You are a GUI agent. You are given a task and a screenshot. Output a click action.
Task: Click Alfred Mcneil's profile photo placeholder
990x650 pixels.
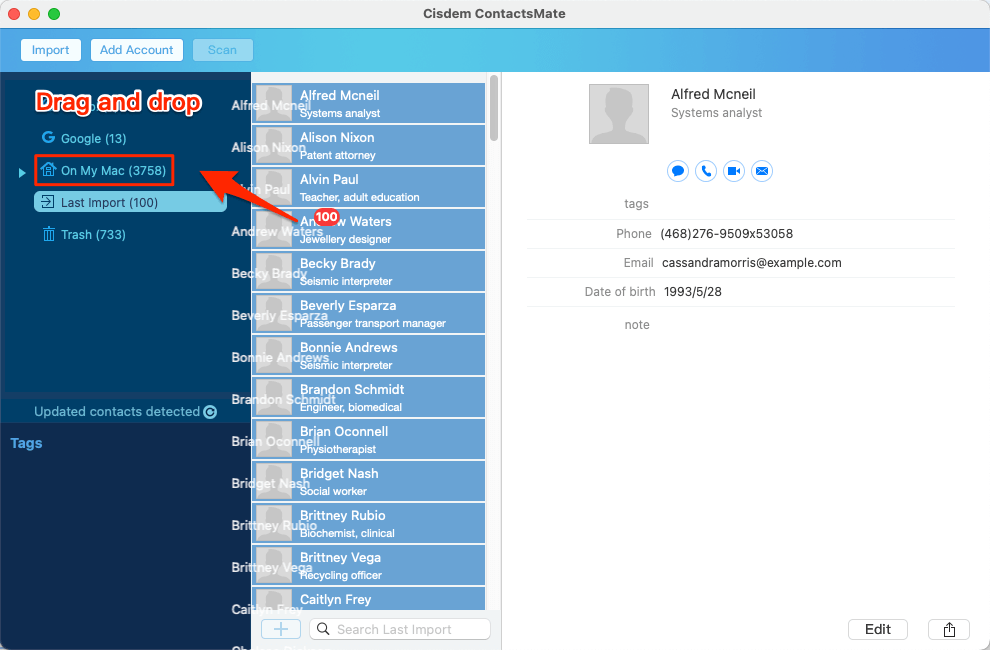pyautogui.click(x=619, y=114)
